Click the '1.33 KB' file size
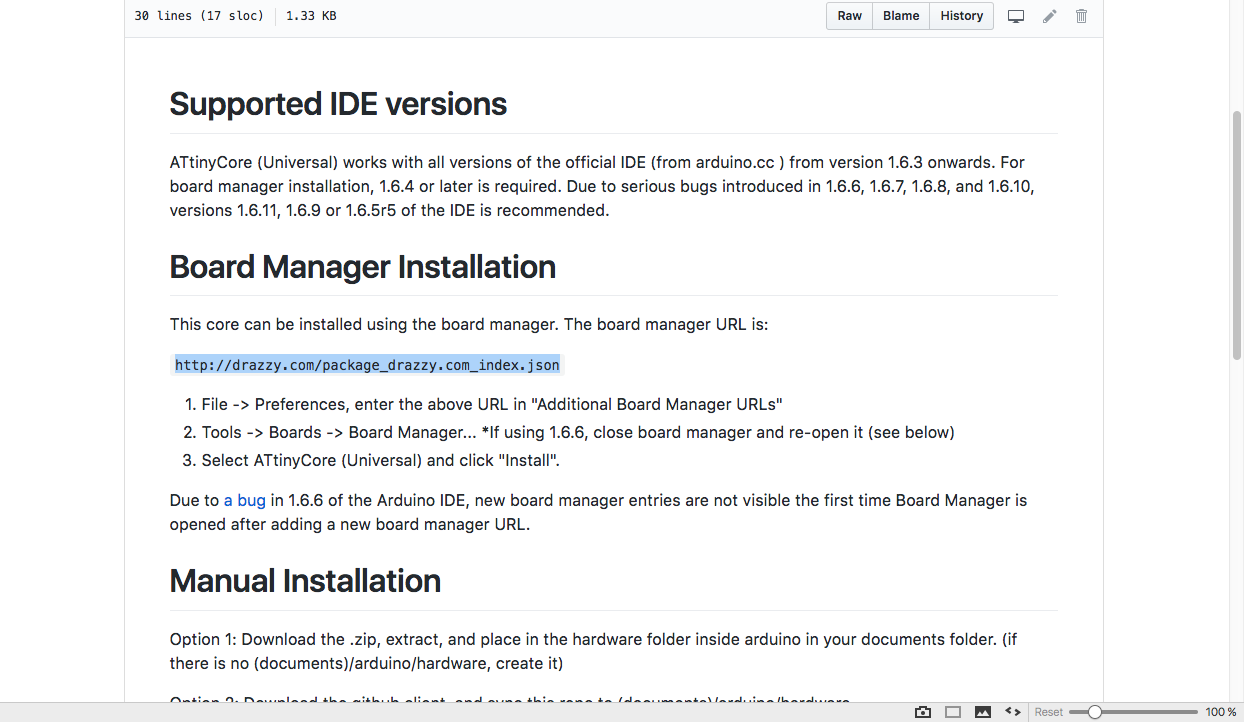 pos(311,16)
